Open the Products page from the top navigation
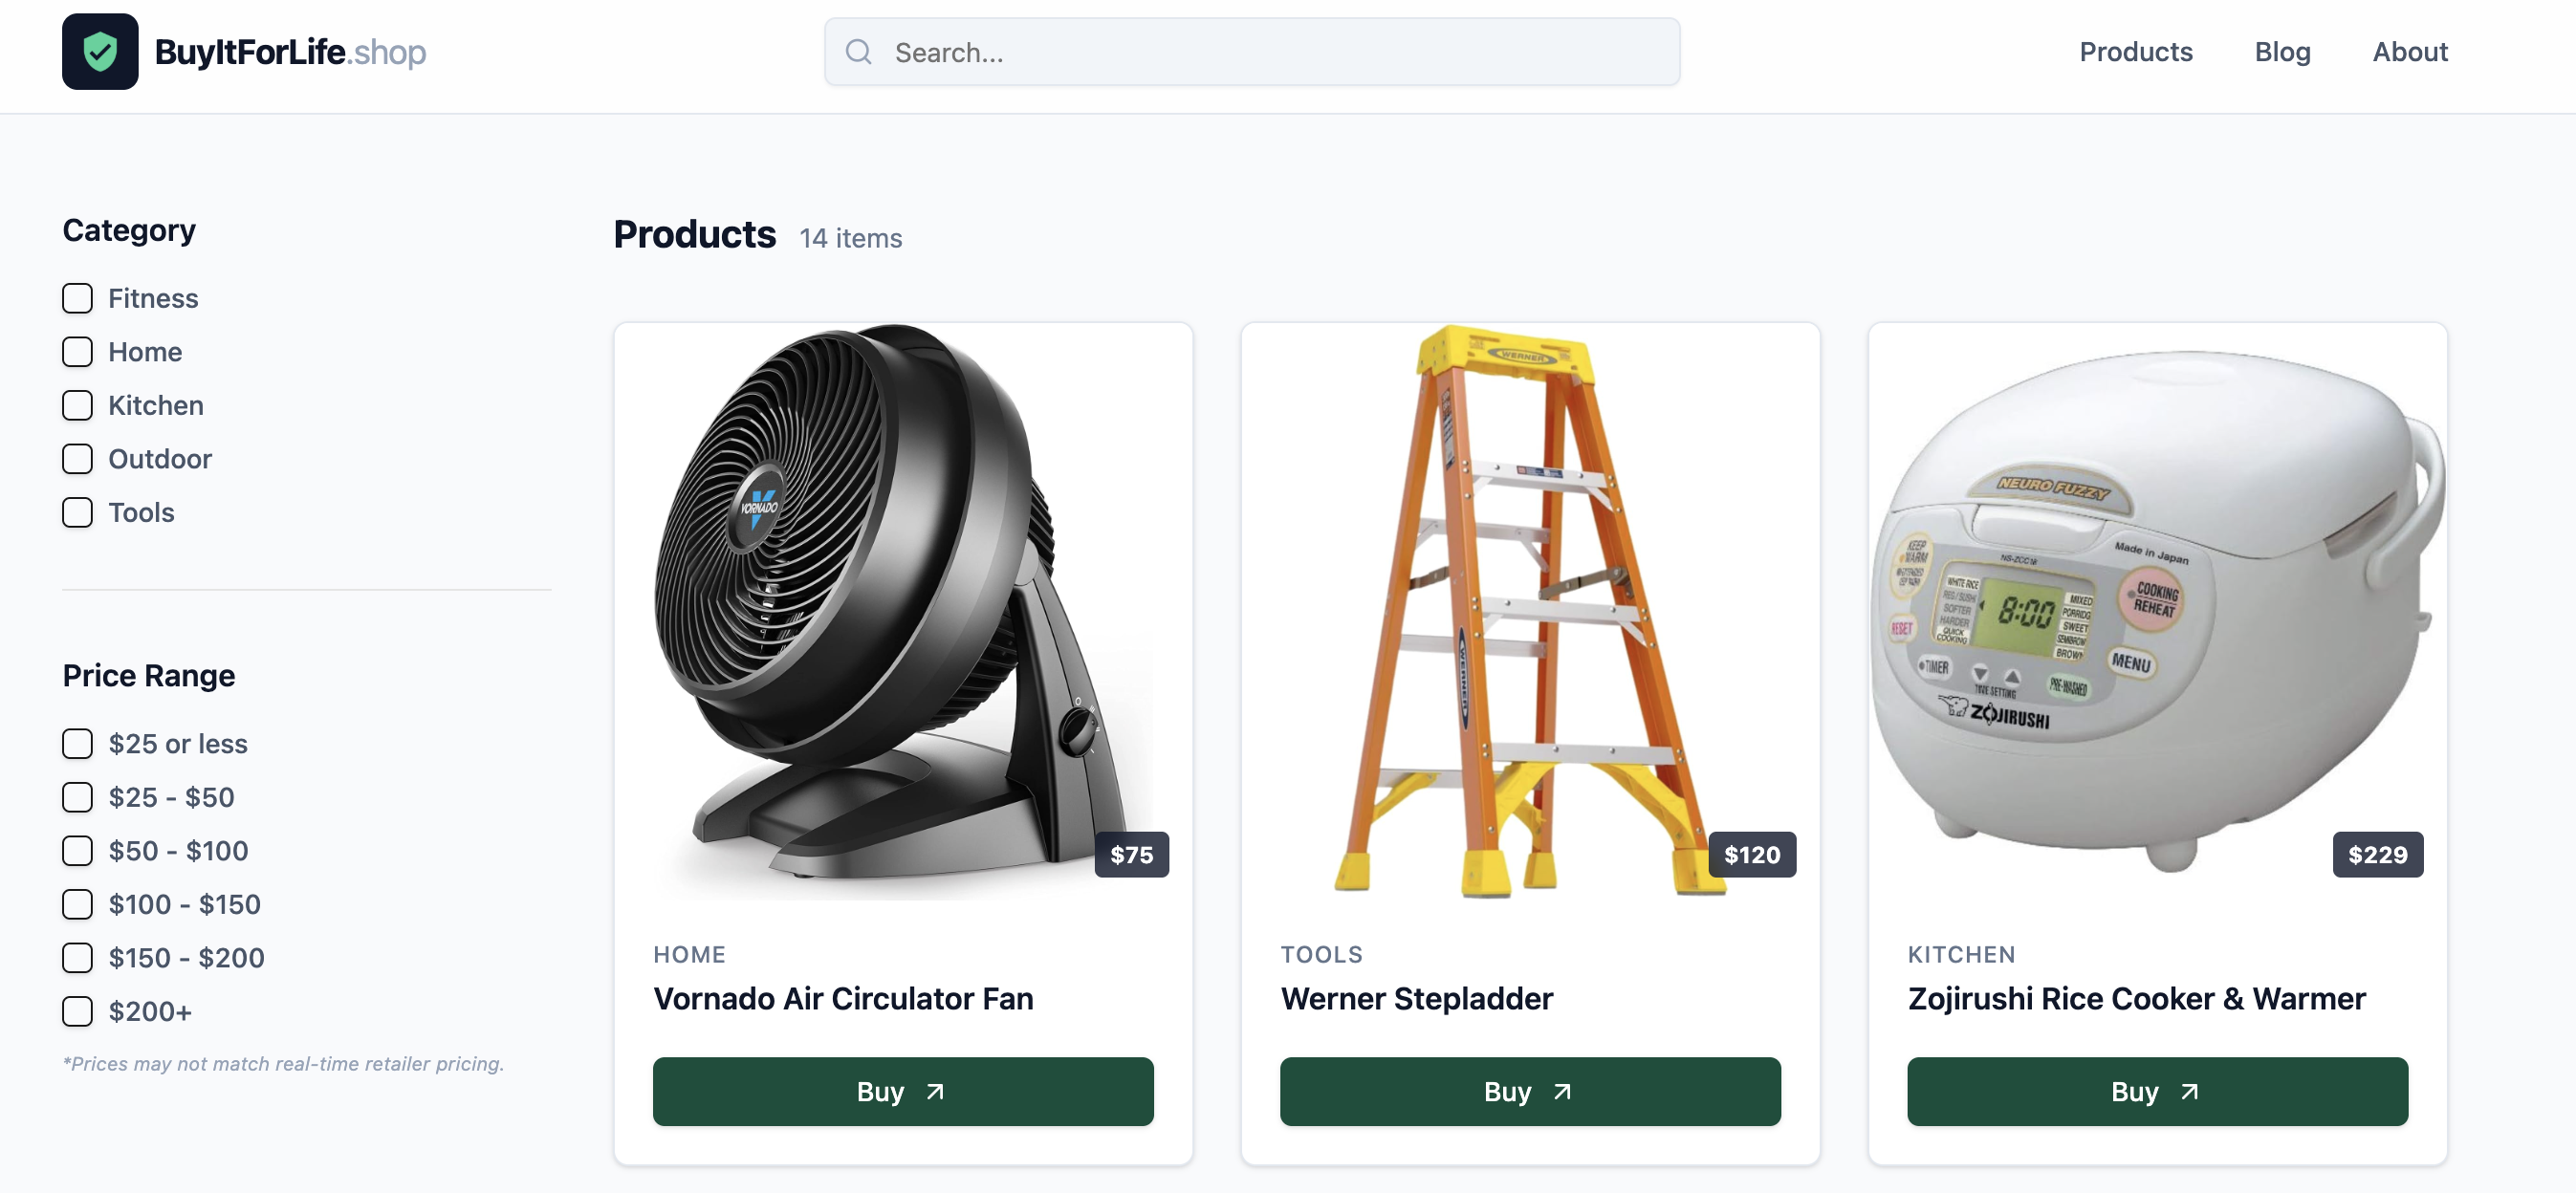2576x1193 pixels. click(2135, 51)
